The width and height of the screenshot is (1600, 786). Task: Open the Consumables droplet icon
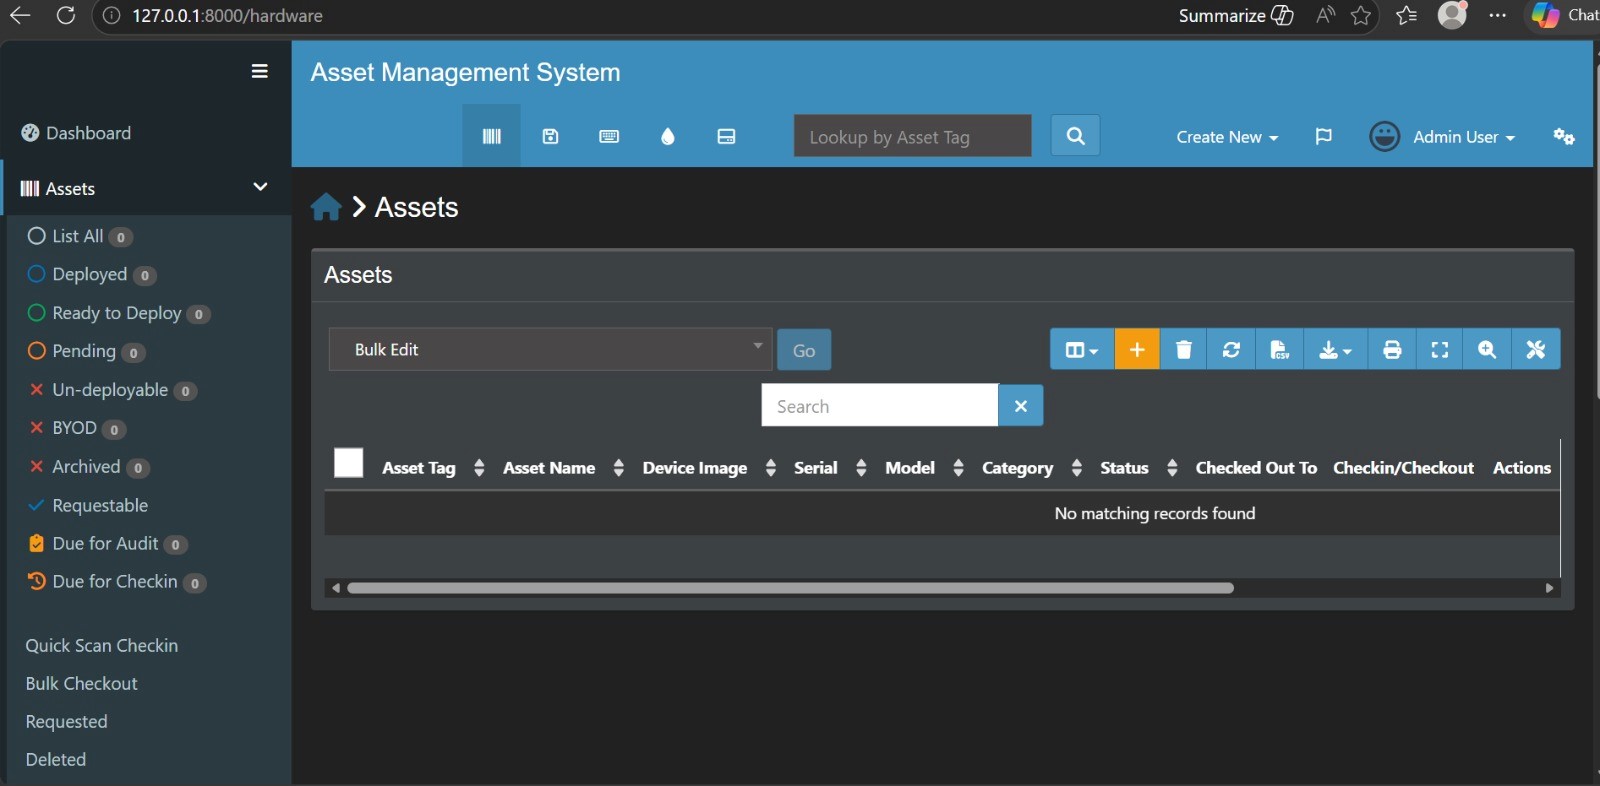pyautogui.click(x=668, y=136)
